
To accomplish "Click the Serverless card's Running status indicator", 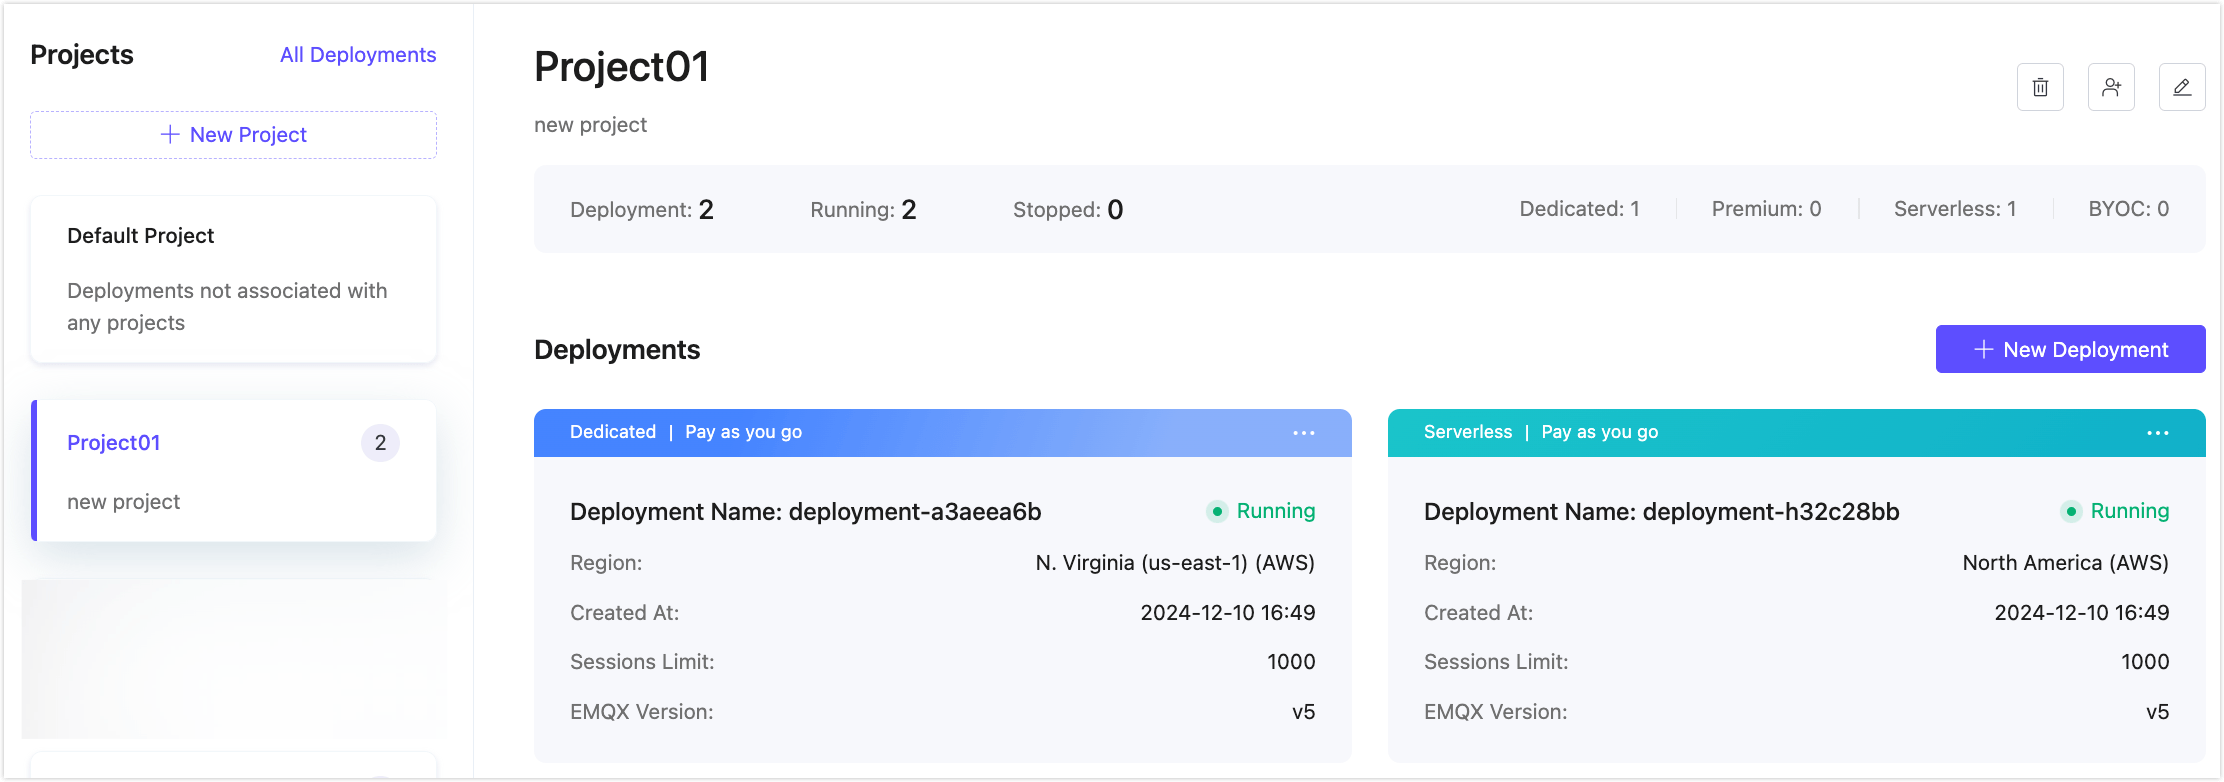I will (2116, 511).
